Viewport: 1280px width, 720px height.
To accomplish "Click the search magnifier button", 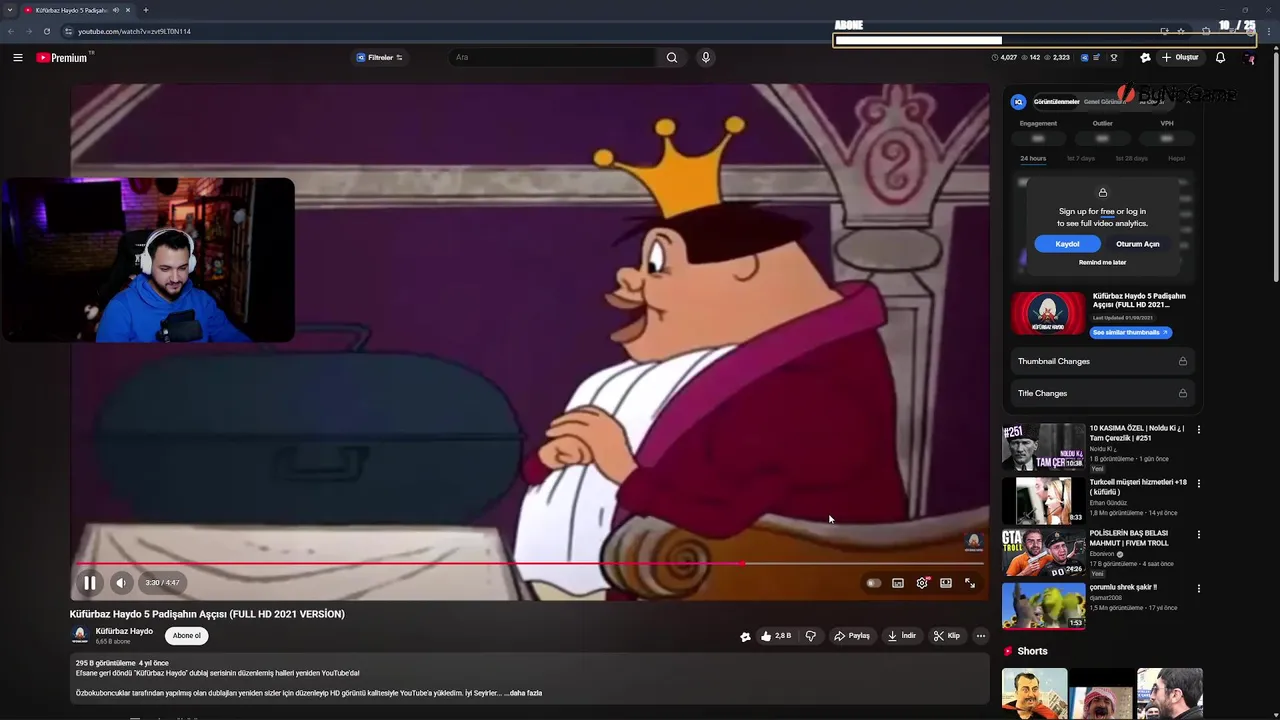I will pyautogui.click(x=672, y=57).
